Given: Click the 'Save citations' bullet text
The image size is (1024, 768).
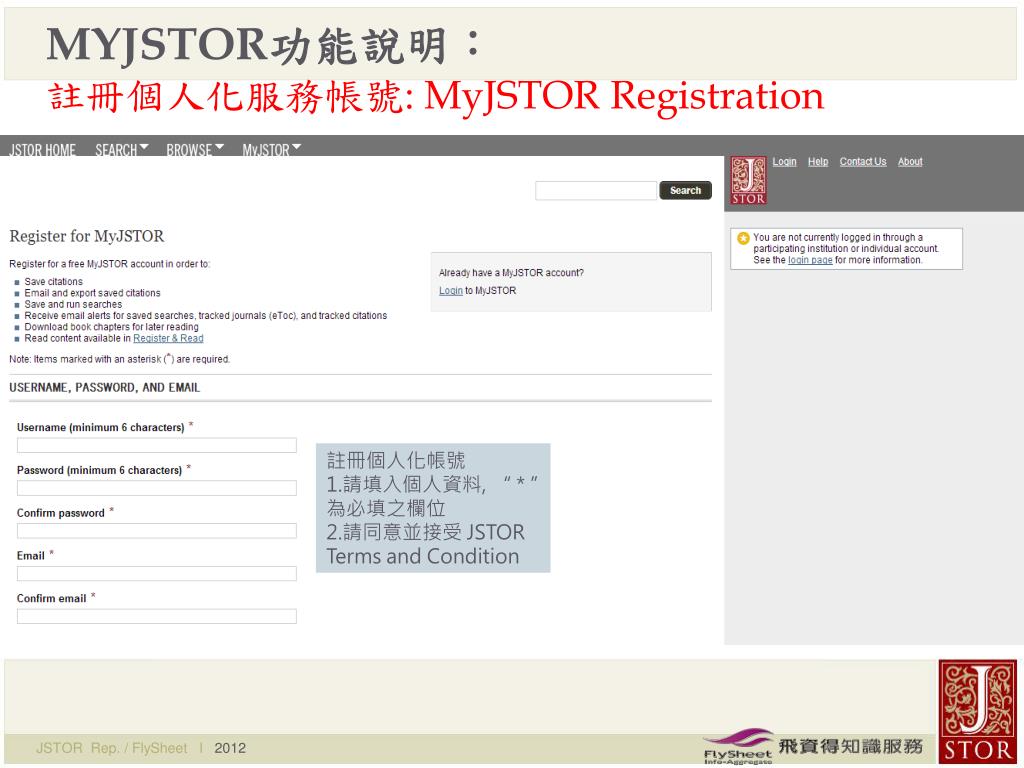Looking at the screenshot, I should coord(54,281).
